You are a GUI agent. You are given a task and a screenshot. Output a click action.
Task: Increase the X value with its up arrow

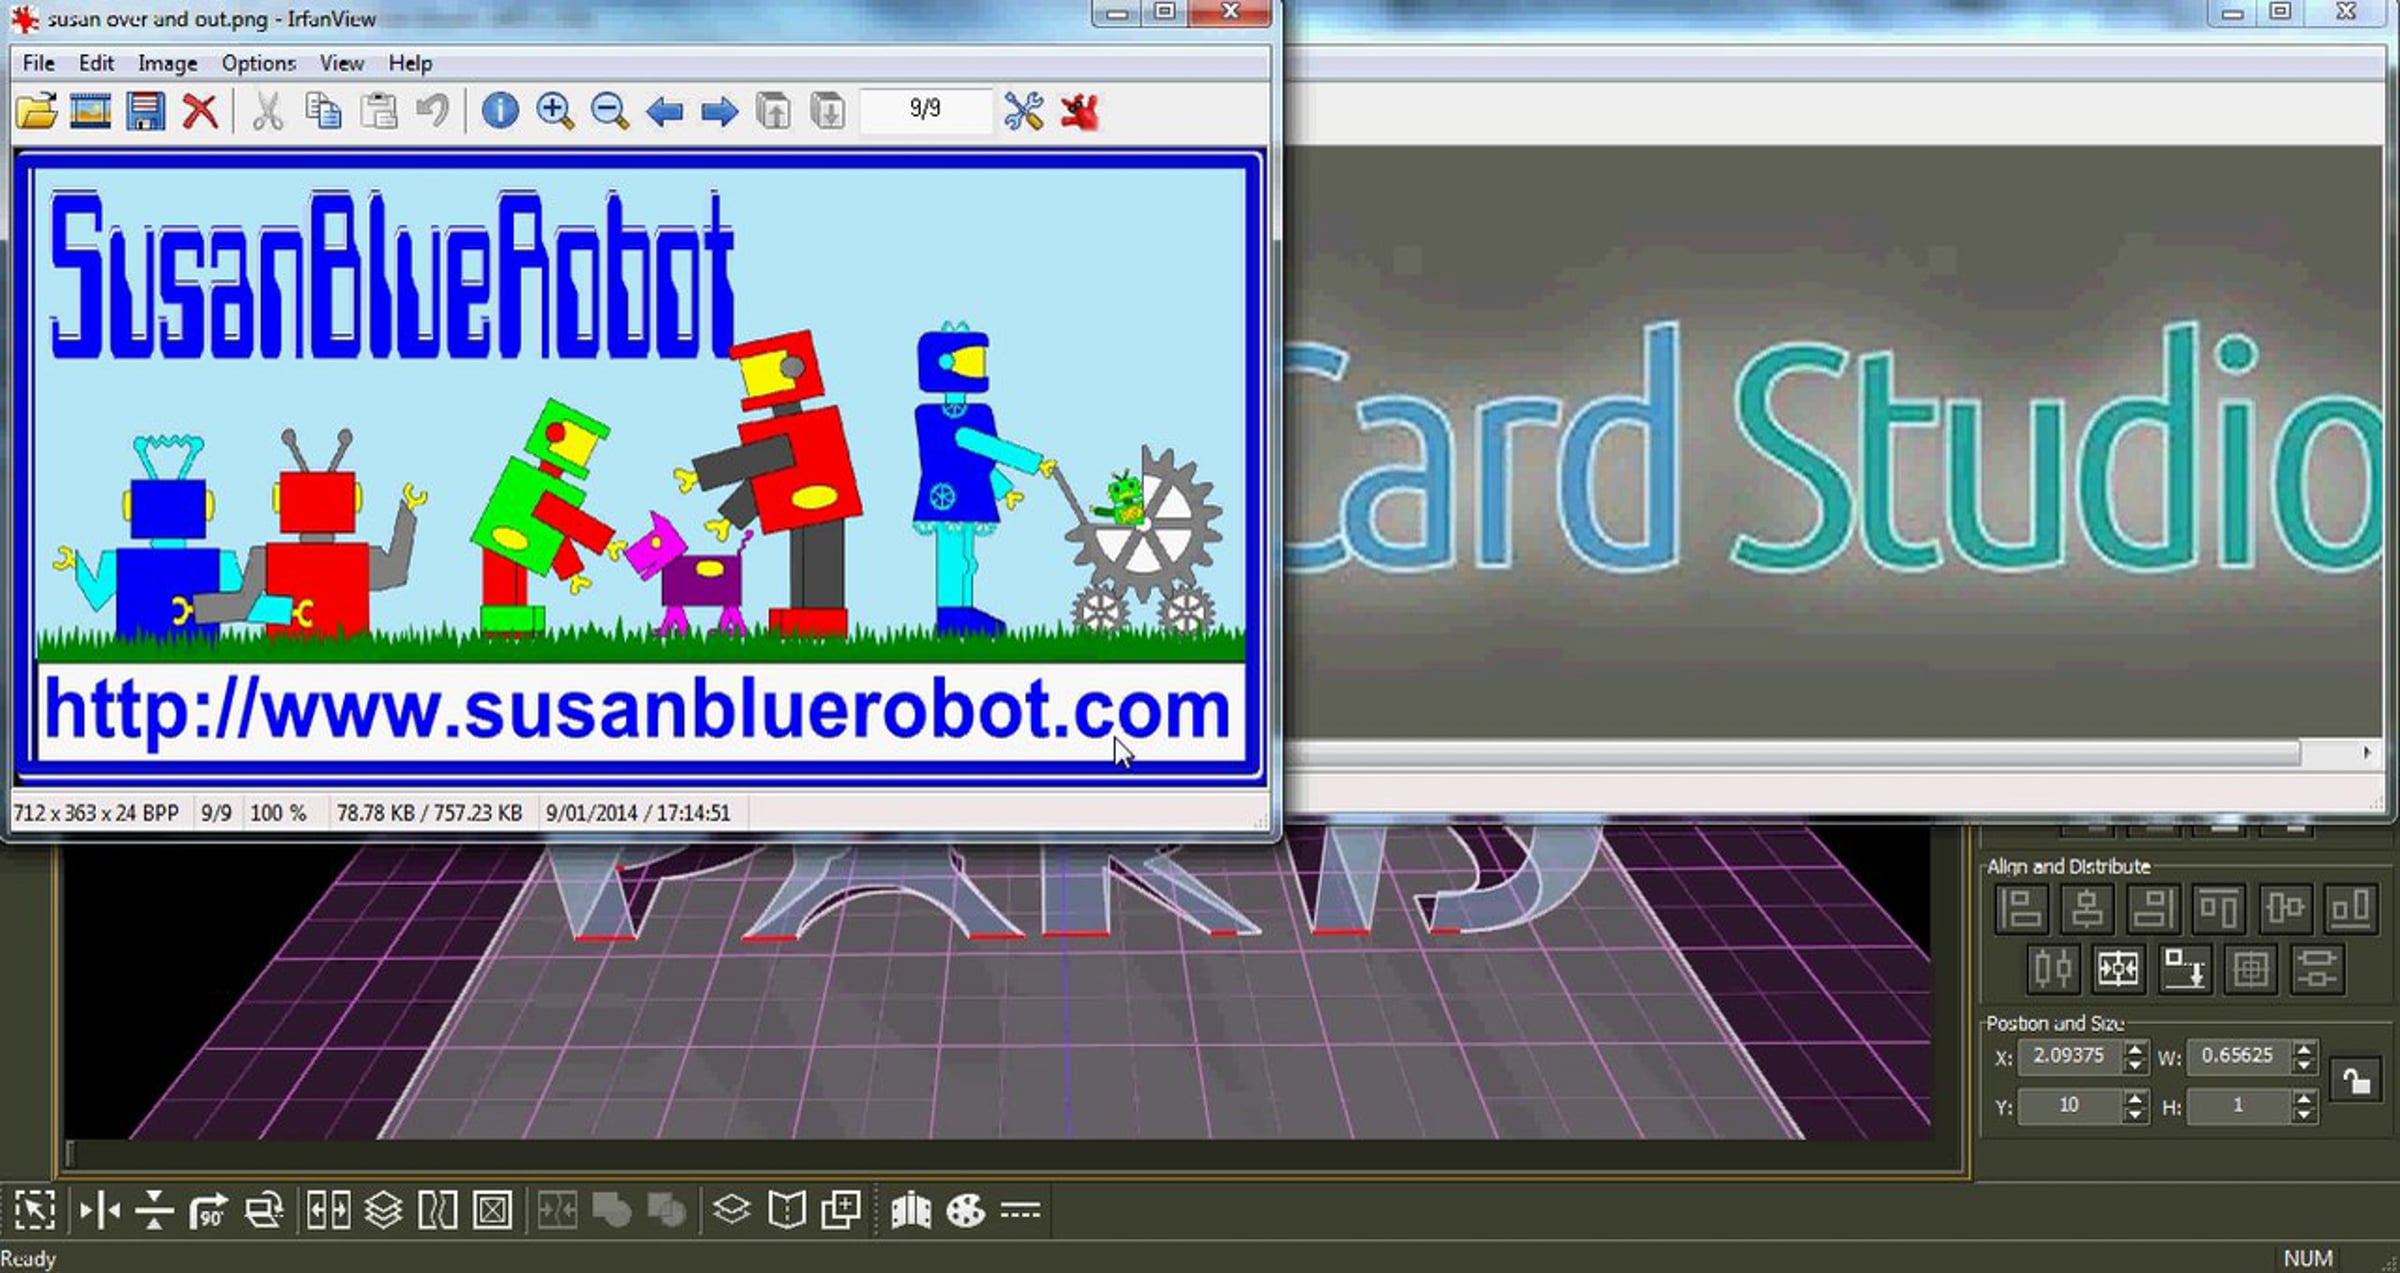point(2135,1048)
